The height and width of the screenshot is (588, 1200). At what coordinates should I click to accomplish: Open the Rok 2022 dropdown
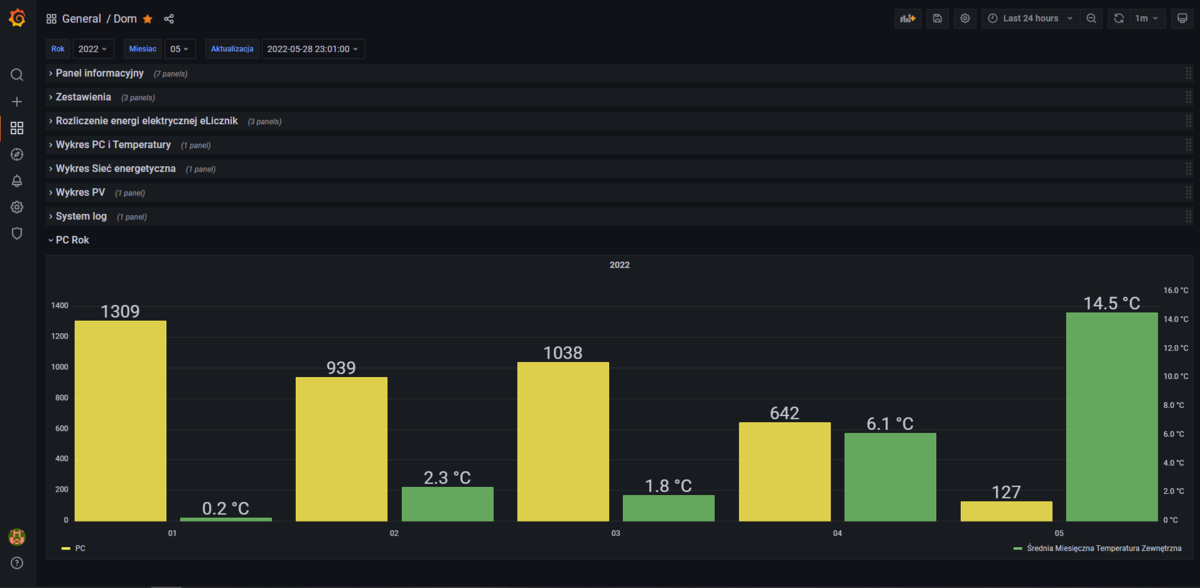(x=93, y=48)
